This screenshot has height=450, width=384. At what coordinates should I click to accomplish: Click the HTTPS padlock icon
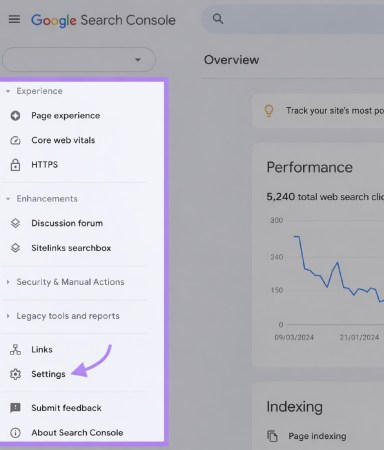(x=15, y=165)
